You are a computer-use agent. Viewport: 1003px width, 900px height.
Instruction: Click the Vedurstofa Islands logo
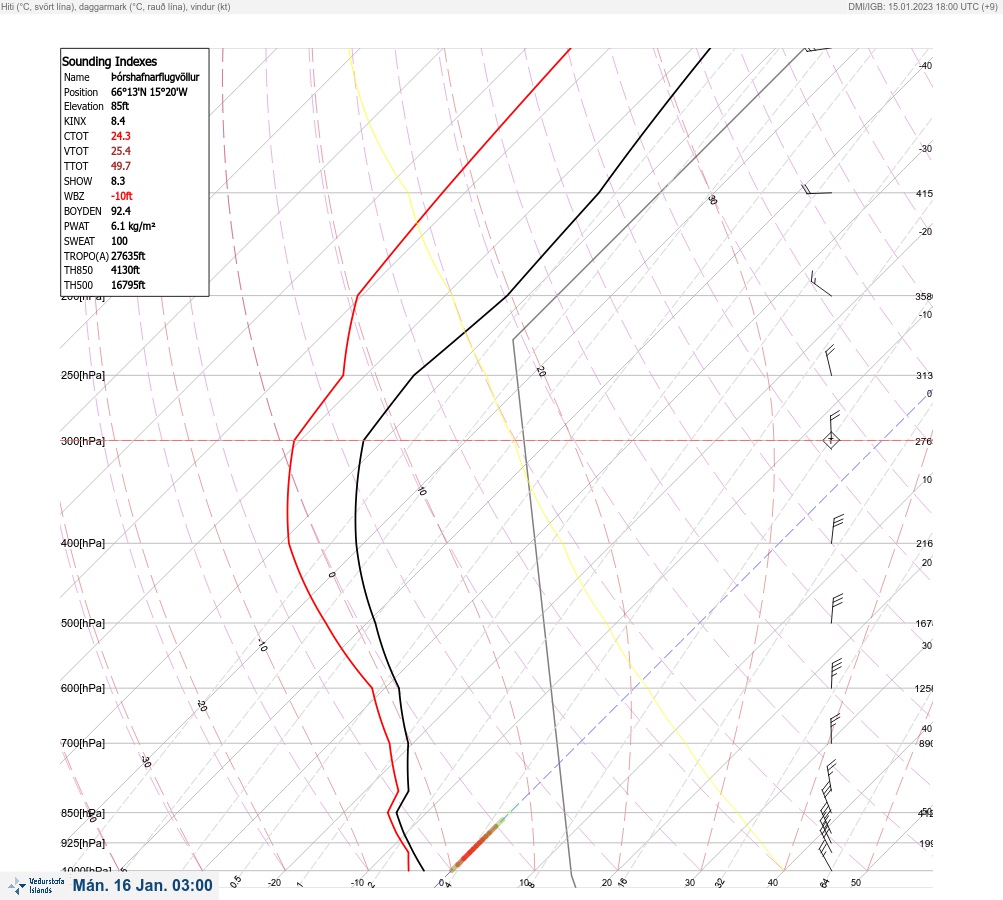pyautogui.click(x=36, y=886)
